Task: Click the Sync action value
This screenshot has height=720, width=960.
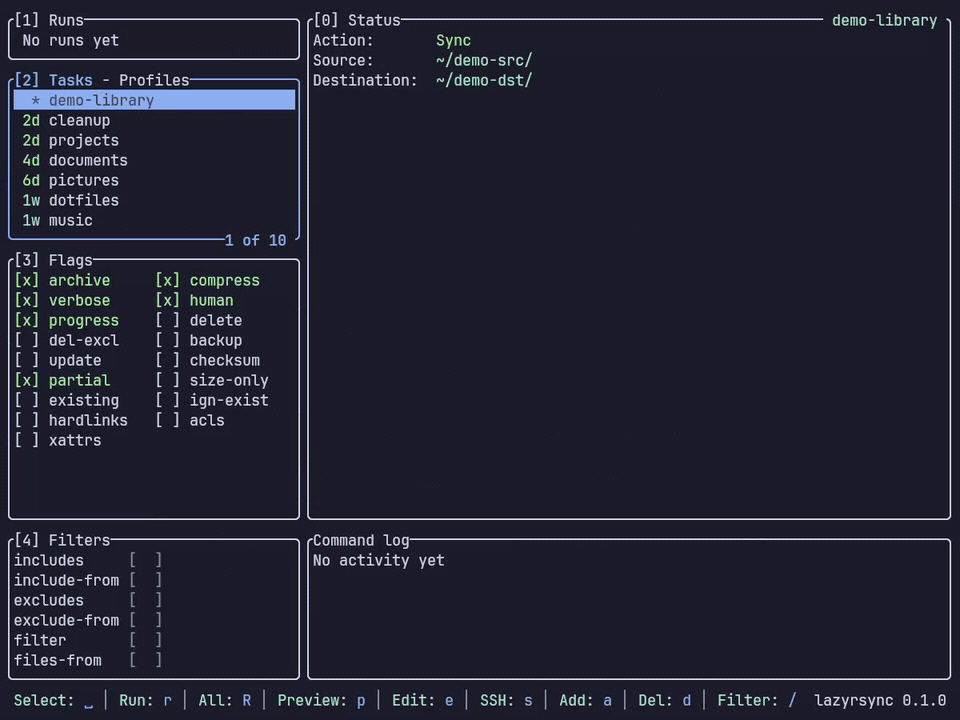Action: (x=454, y=40)
